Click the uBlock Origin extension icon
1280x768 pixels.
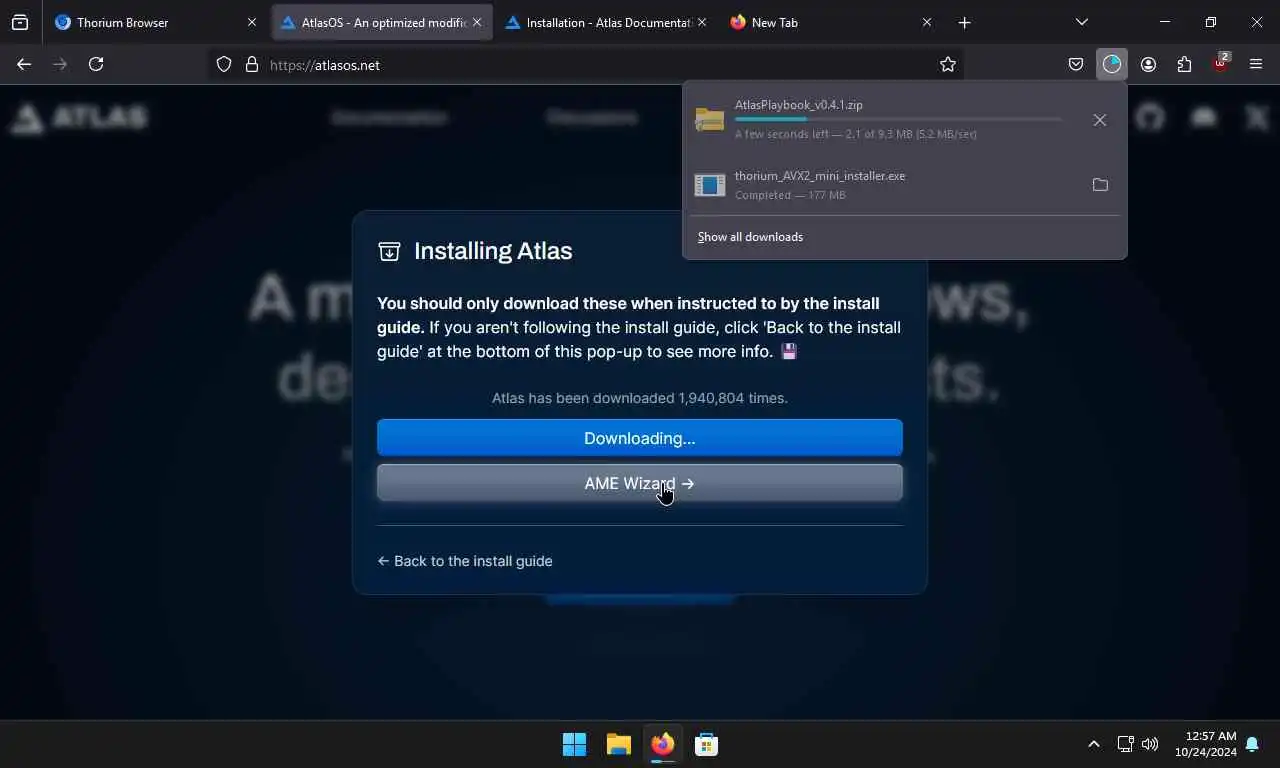coord(1221,63)
